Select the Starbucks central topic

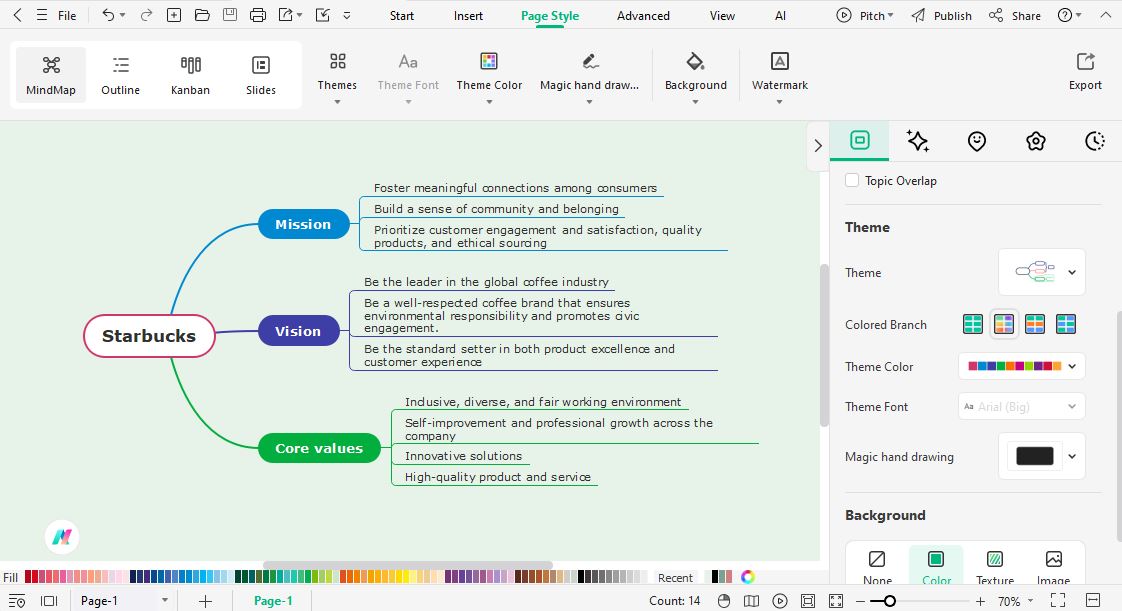(149, 336)
